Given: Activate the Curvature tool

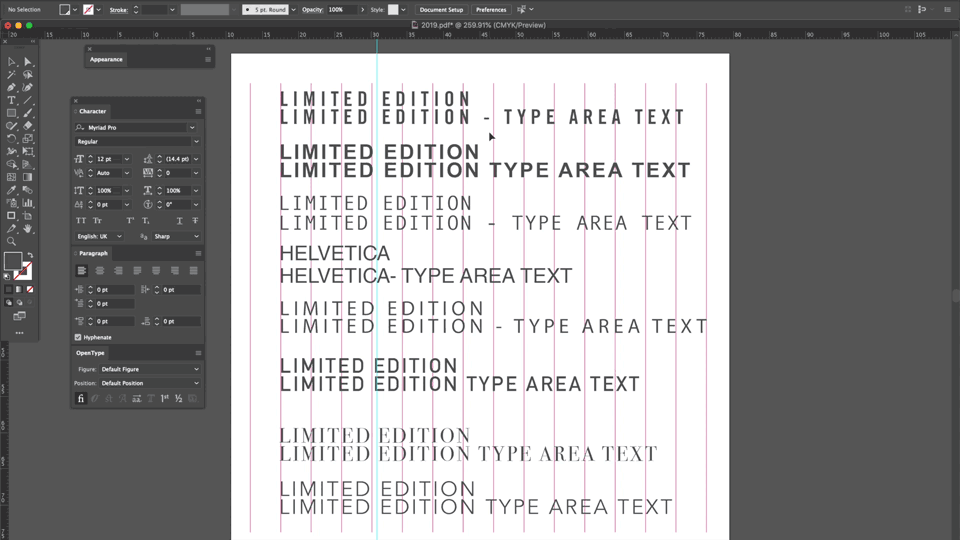Looking at the screenshot, I should (x=28, y=88).
